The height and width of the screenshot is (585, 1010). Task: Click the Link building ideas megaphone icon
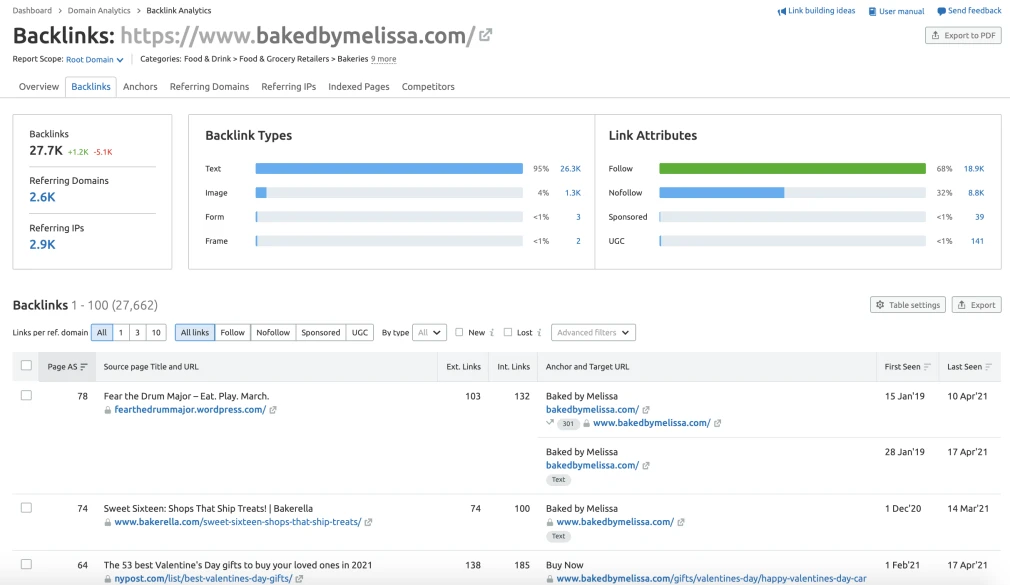[781, 11]
